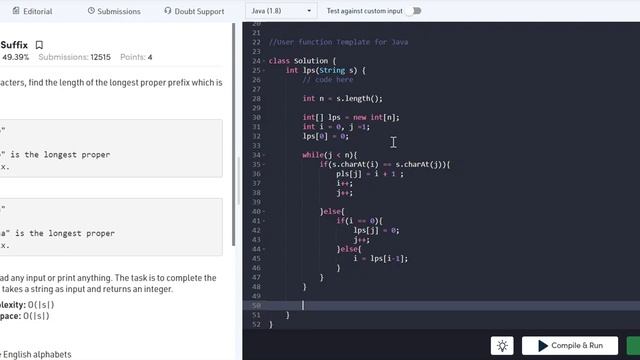
Task: Collapse the fold at line 41
Action: tap(264, 221)
